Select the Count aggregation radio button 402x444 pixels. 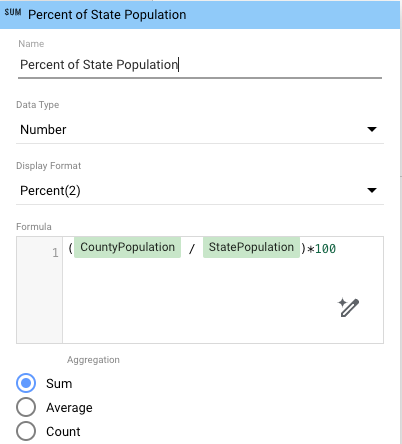click(26, 431)
